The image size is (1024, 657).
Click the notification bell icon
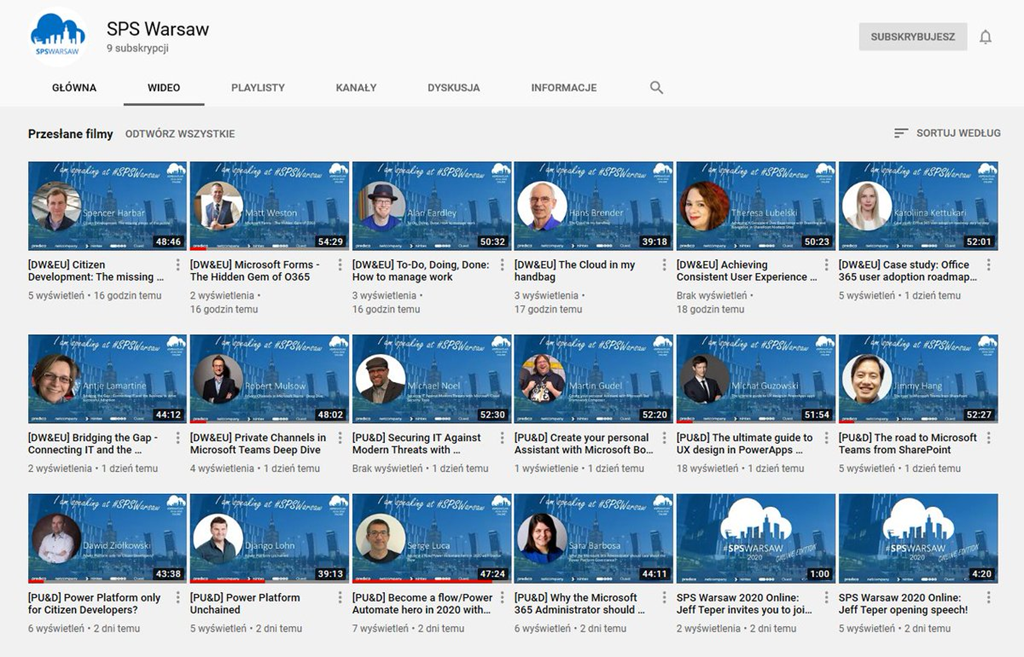pos(985,37)
